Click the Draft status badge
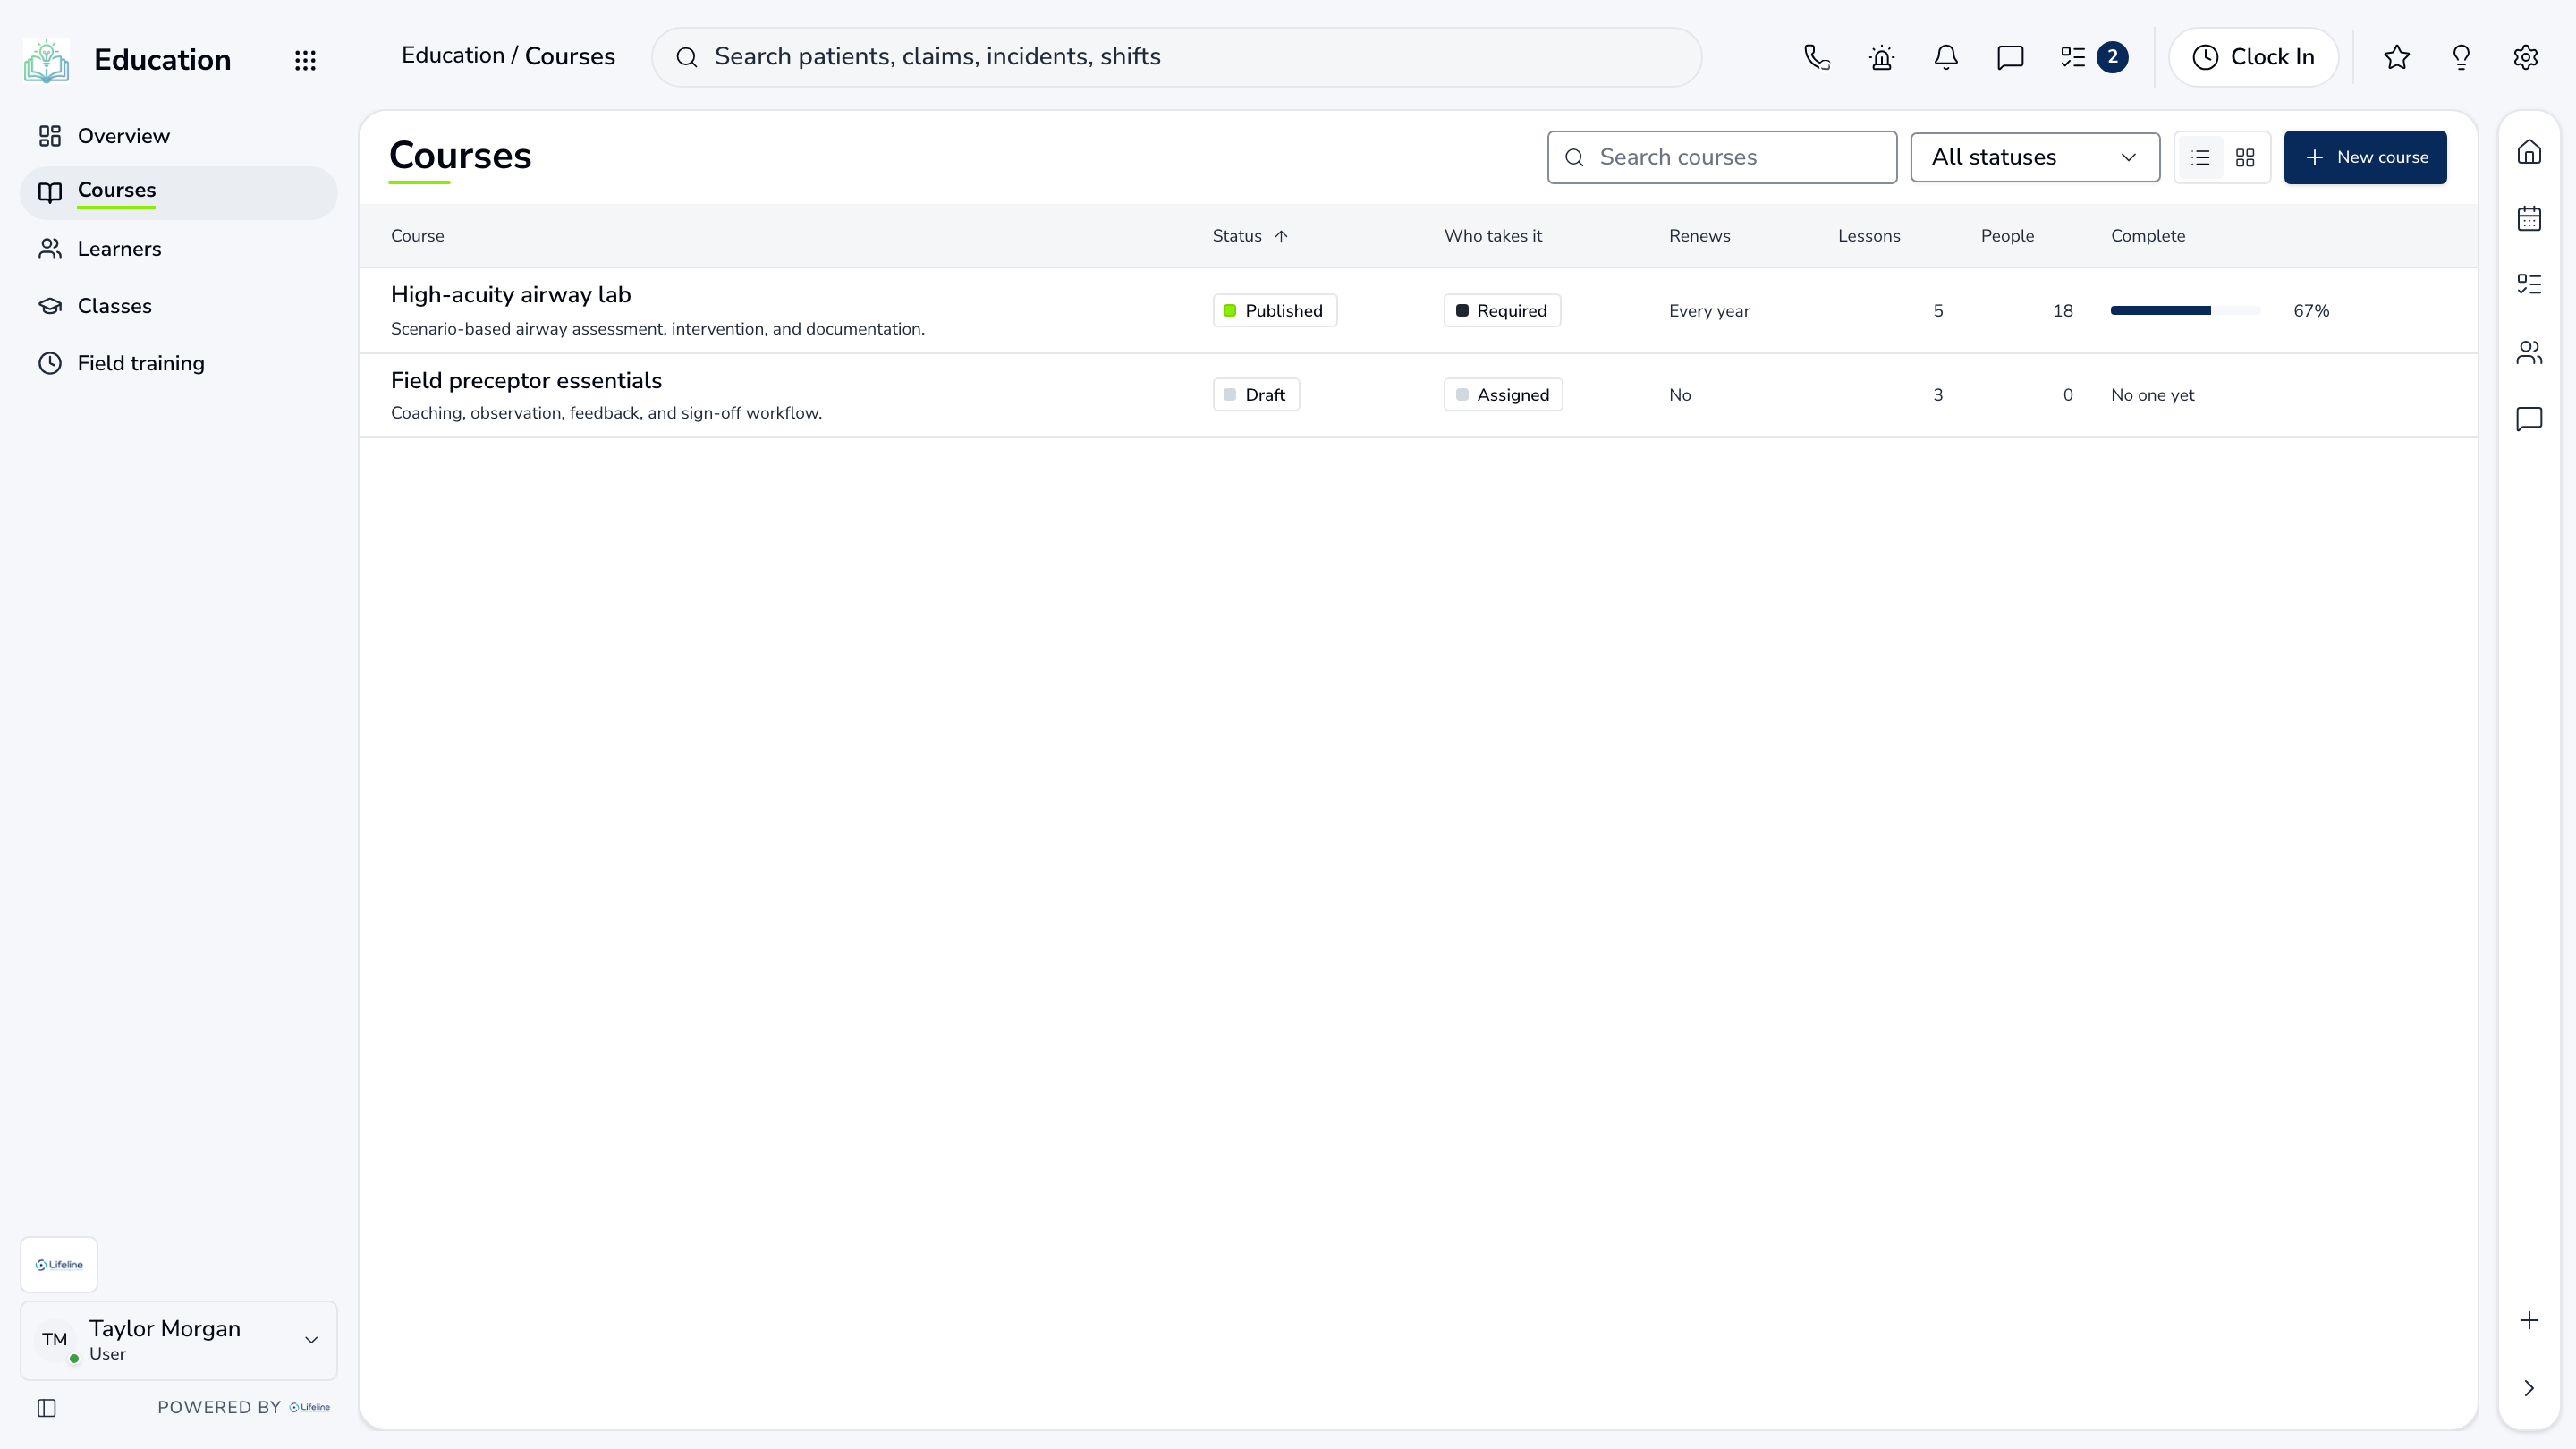2576x1449 pixels. point(1256,395)
